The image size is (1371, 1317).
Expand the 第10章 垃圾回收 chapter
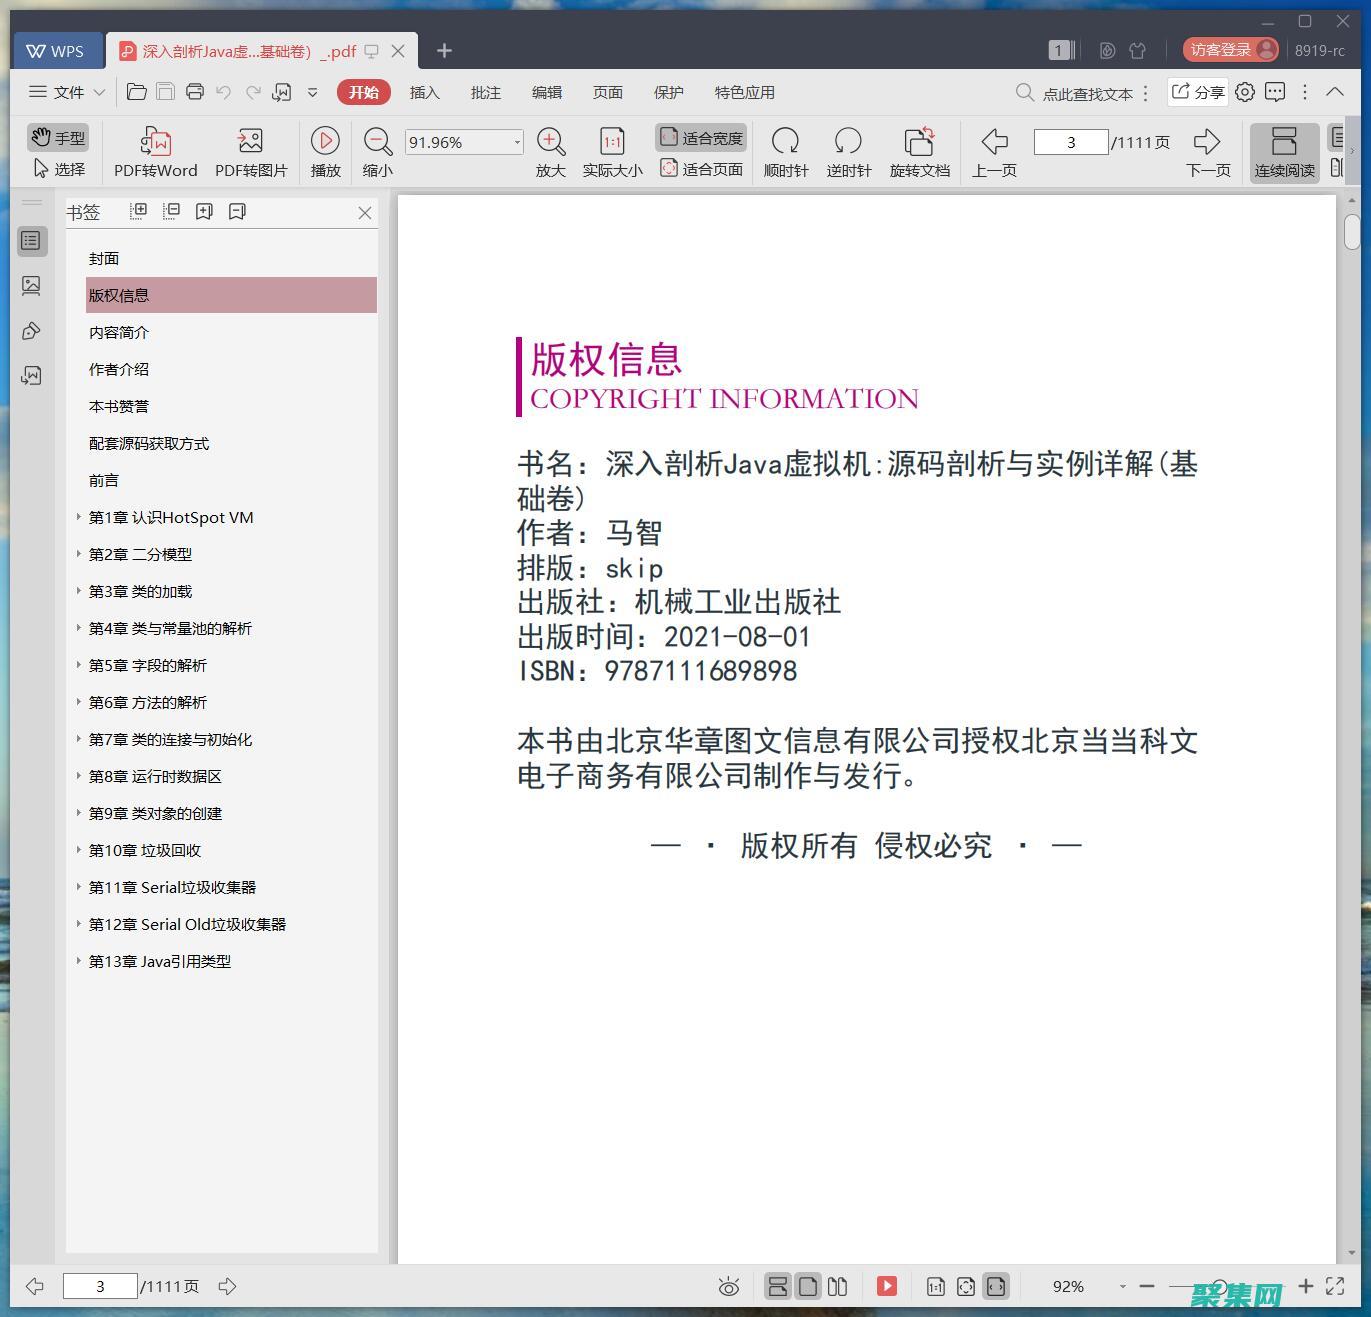[79, 850]
